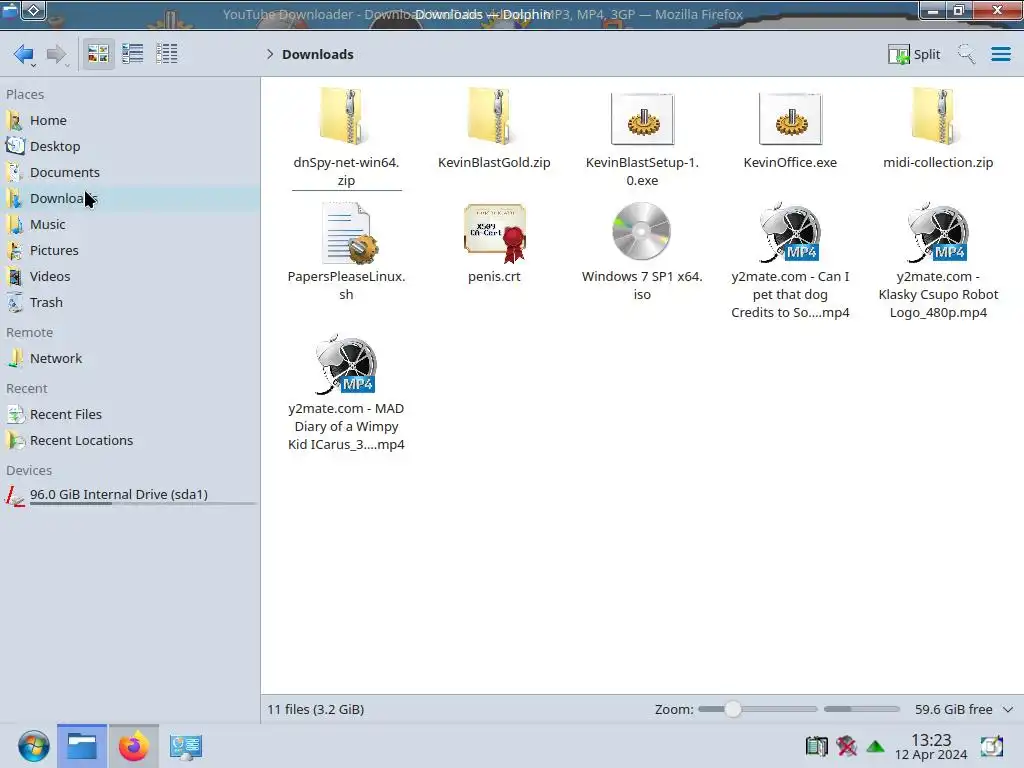Click the free disk space capacity bar
This screenshot has width=1024, height=768.
(x=861, y=709)
